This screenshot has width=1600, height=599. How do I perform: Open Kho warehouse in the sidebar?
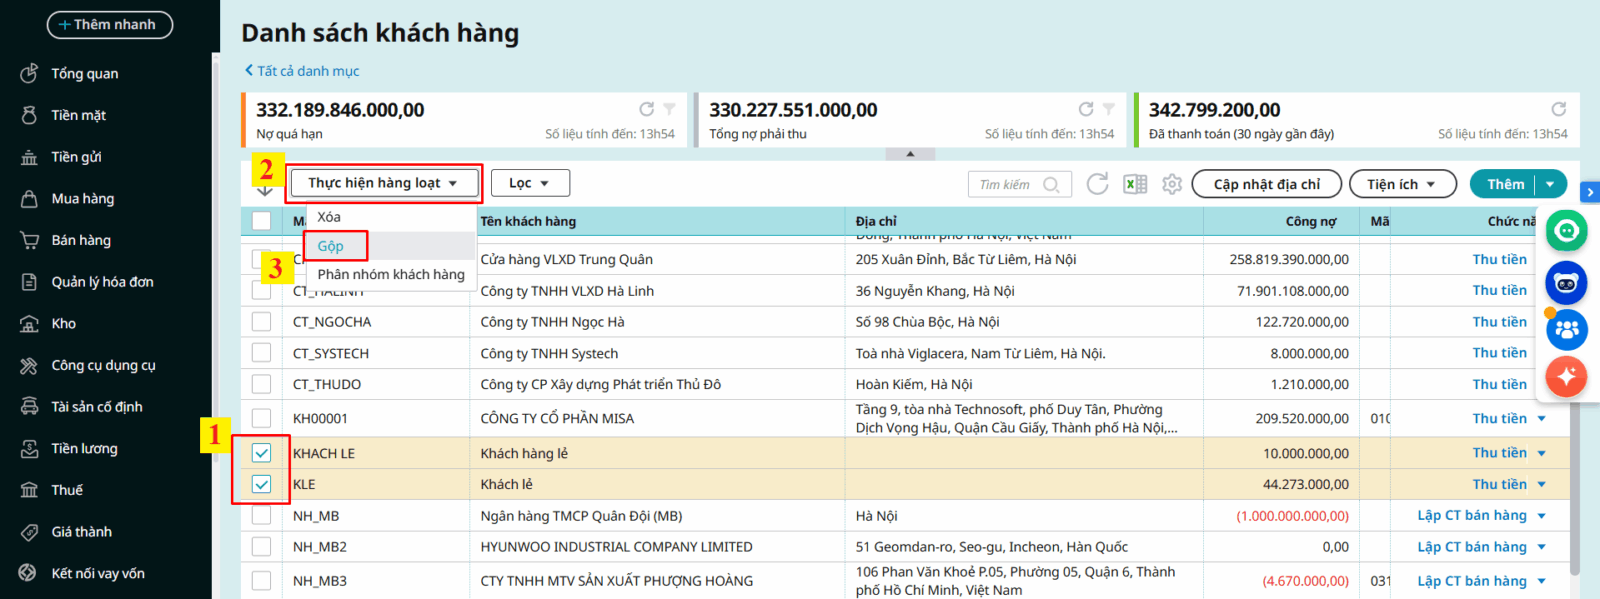63,323
